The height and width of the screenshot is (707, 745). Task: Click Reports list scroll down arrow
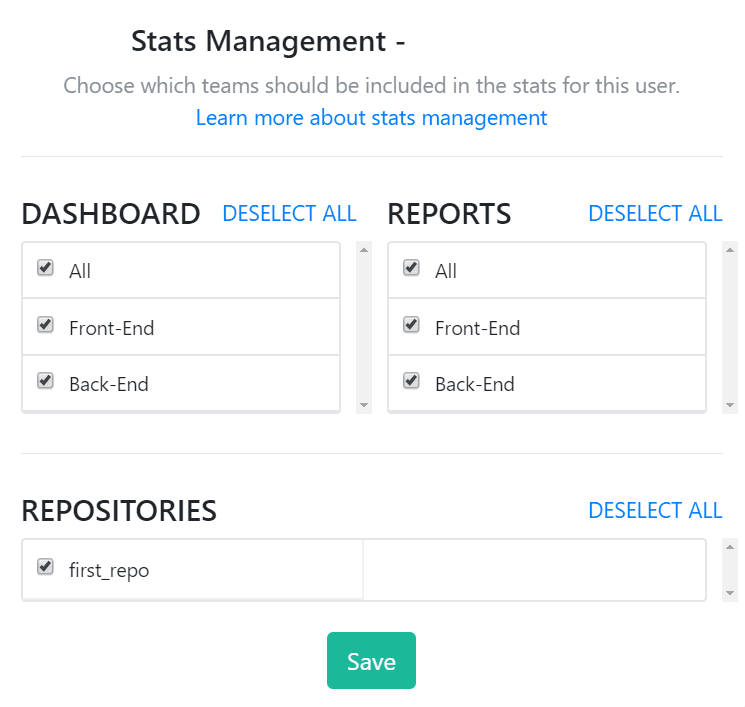tap(730, 405)
